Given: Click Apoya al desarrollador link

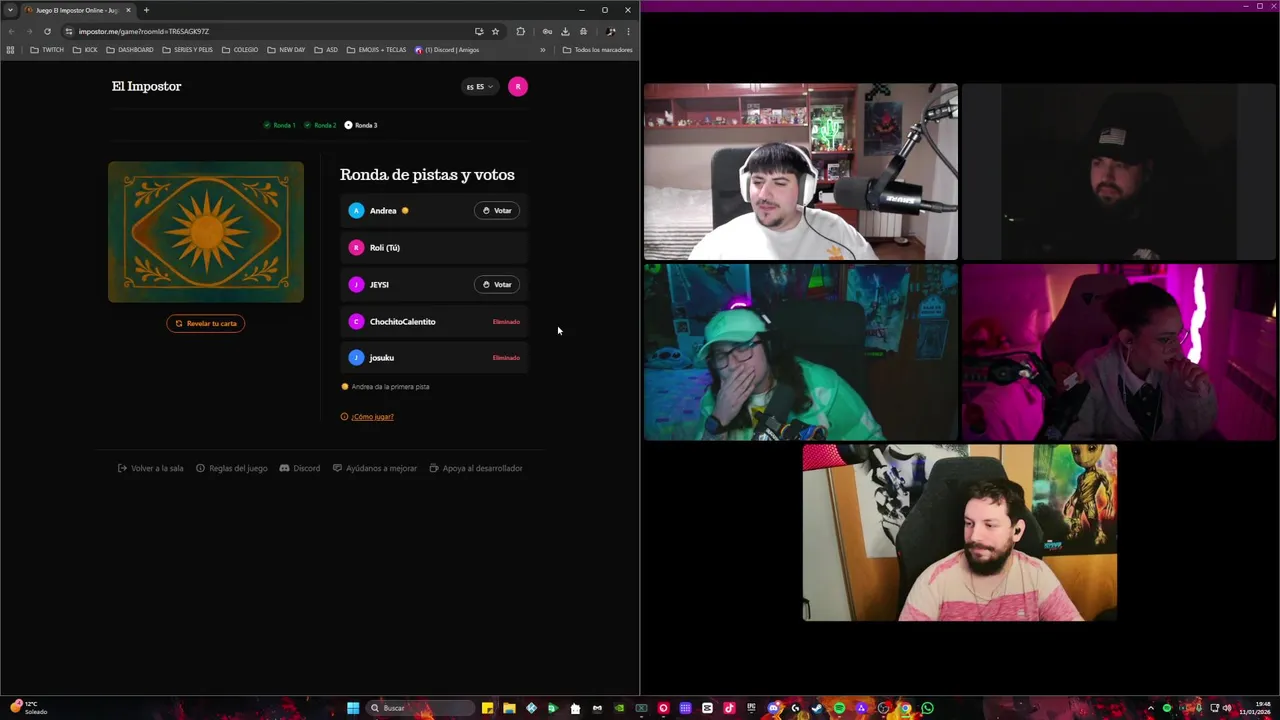Looking at the screenshot, I should [476, 468].
